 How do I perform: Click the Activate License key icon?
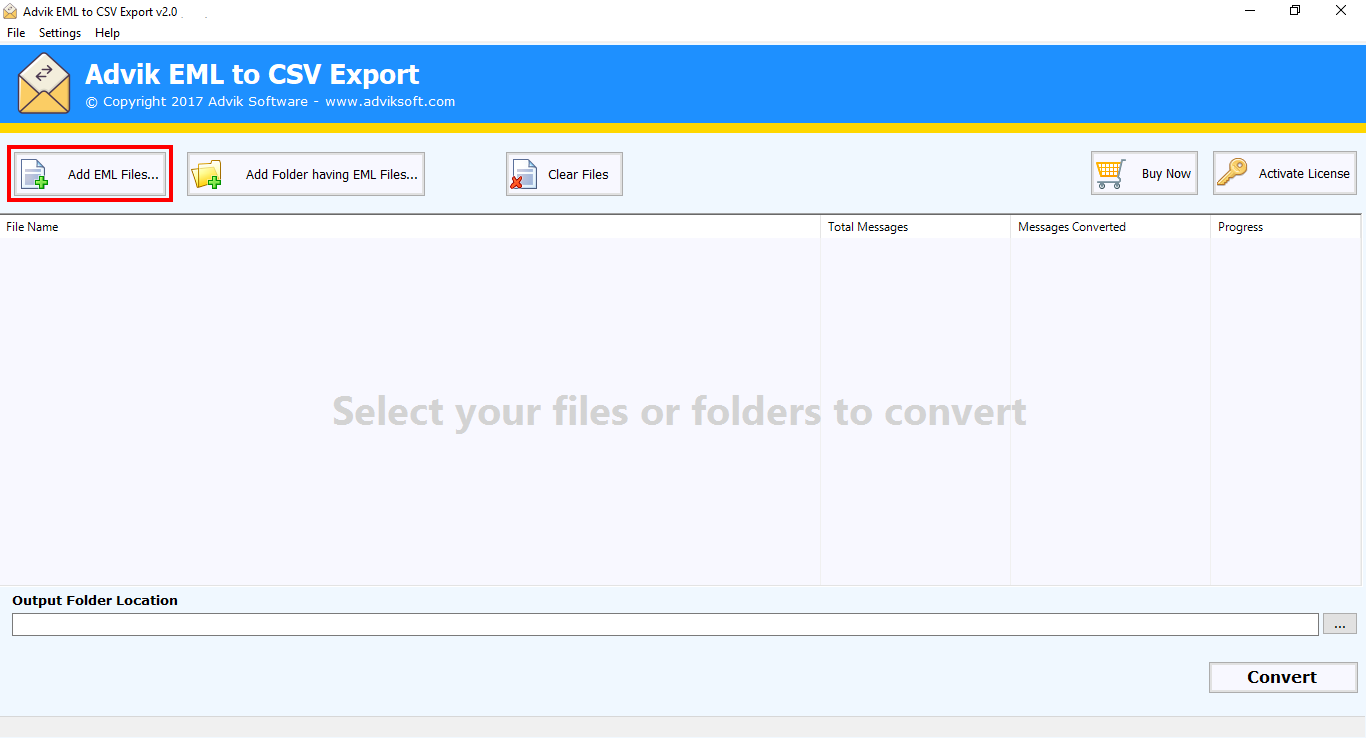click(x=1232, y=173)
